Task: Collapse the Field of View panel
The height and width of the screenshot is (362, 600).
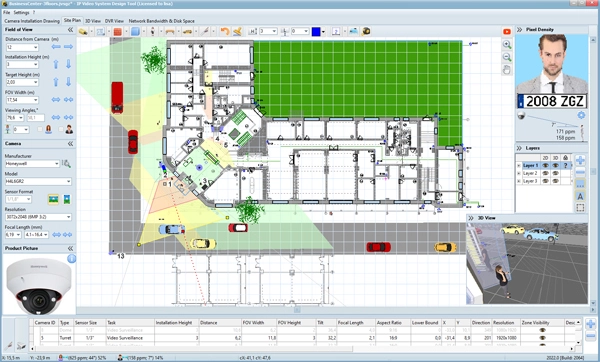Action: (70, 29)
